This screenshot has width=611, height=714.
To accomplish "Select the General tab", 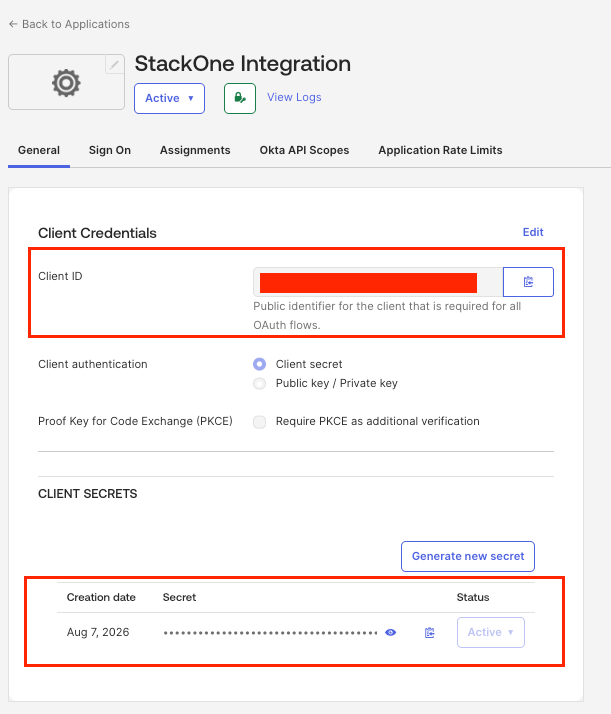I will (x=39, y=150).
